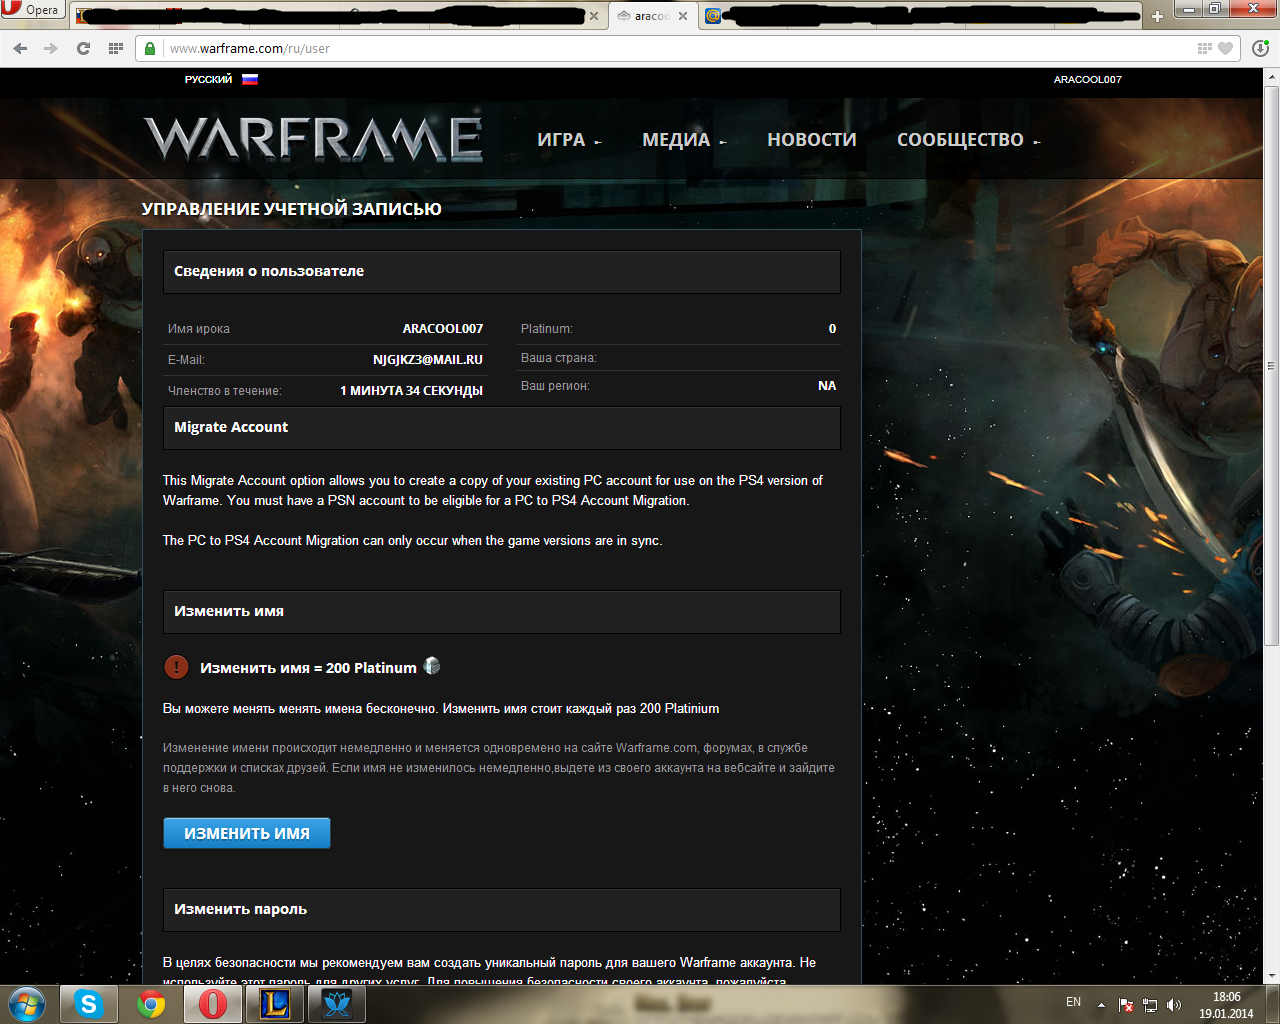This screenshot has height=1024, width=1280.
Task: Click the Platinum balance value 0
Action: 832,328
